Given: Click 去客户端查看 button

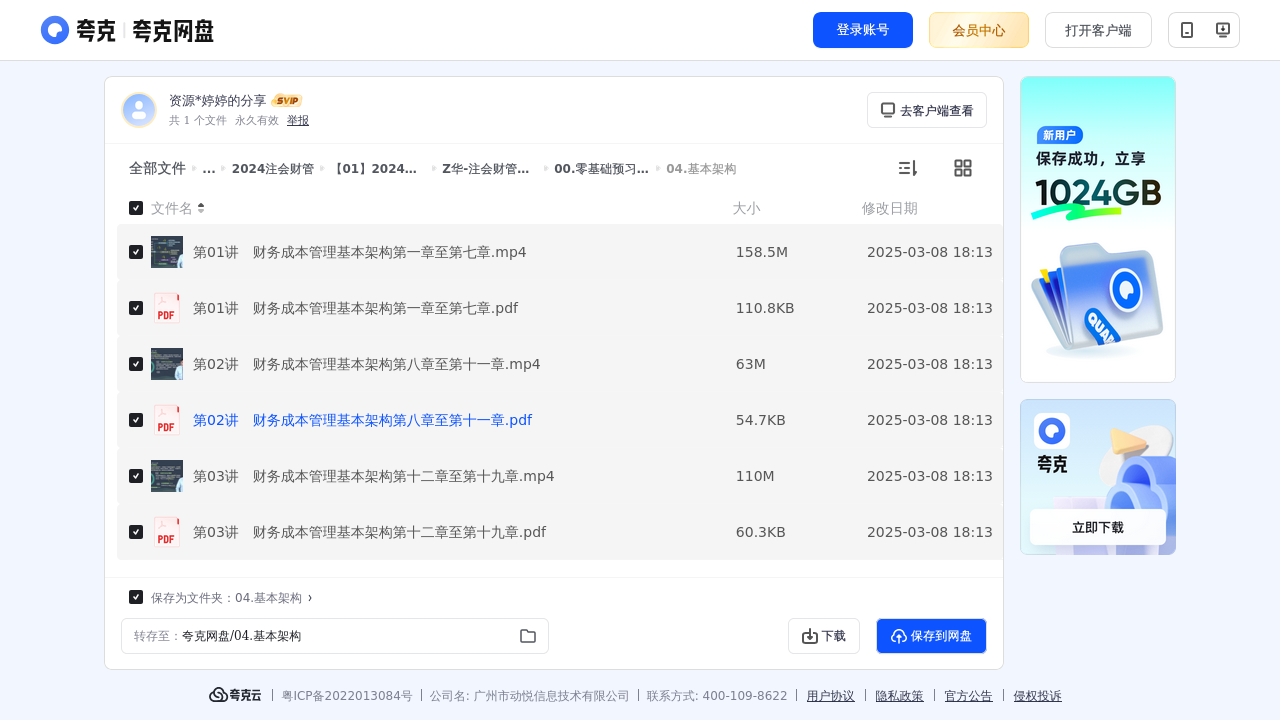Looking at the screenshot, I should click(927, 110).
